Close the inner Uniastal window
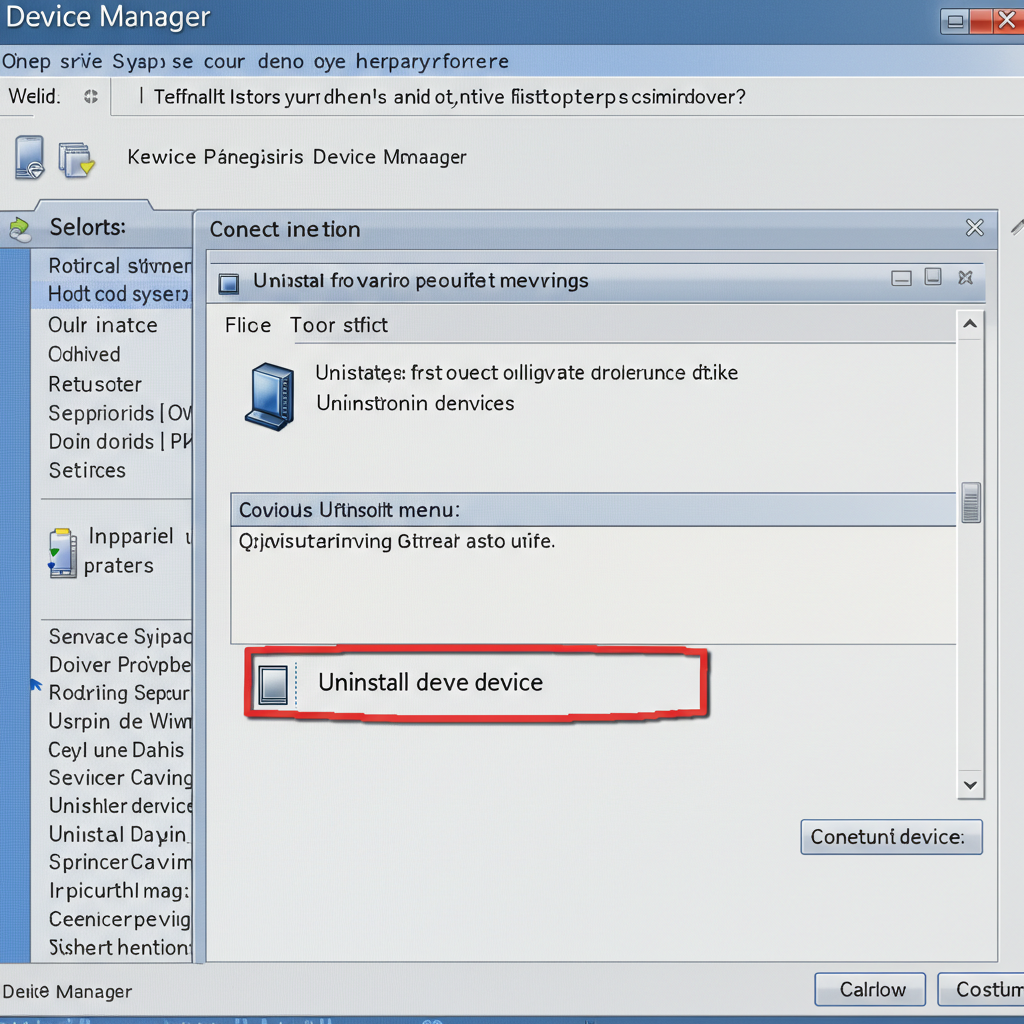Screen dimensions: 1024x1024 [x=965, y=278]
